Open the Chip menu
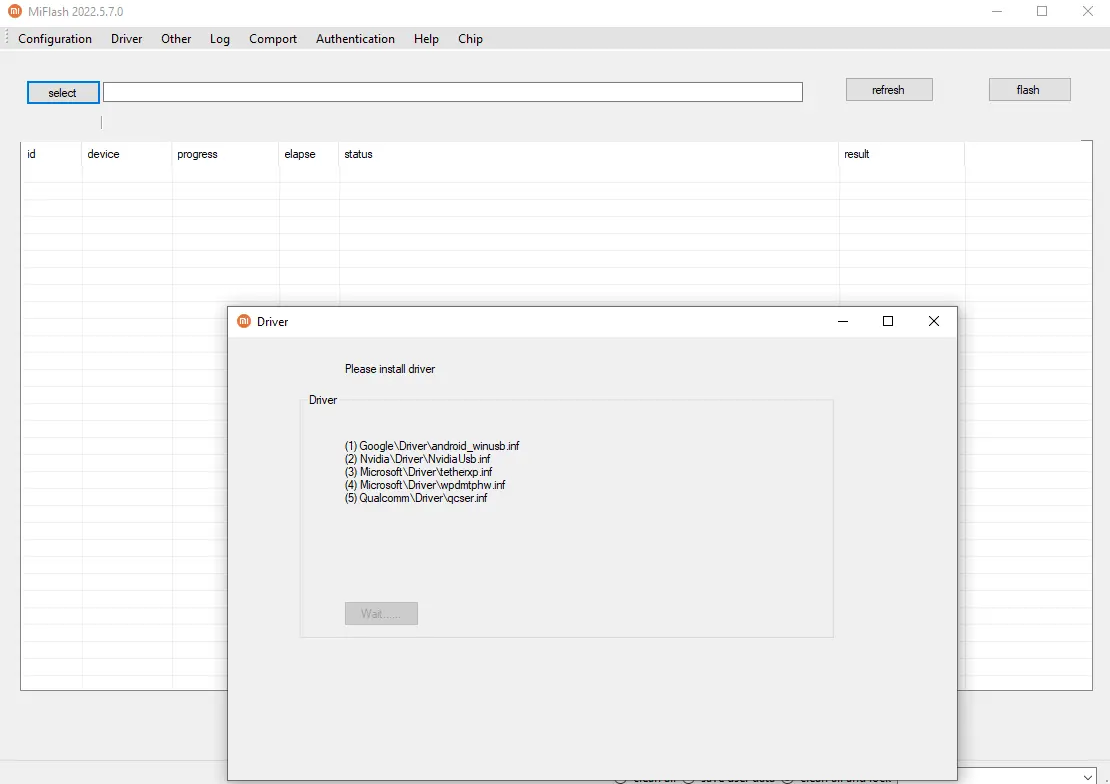Viewport: 1110px width, 784px height. pyautogui.click(x=470, y=39)
